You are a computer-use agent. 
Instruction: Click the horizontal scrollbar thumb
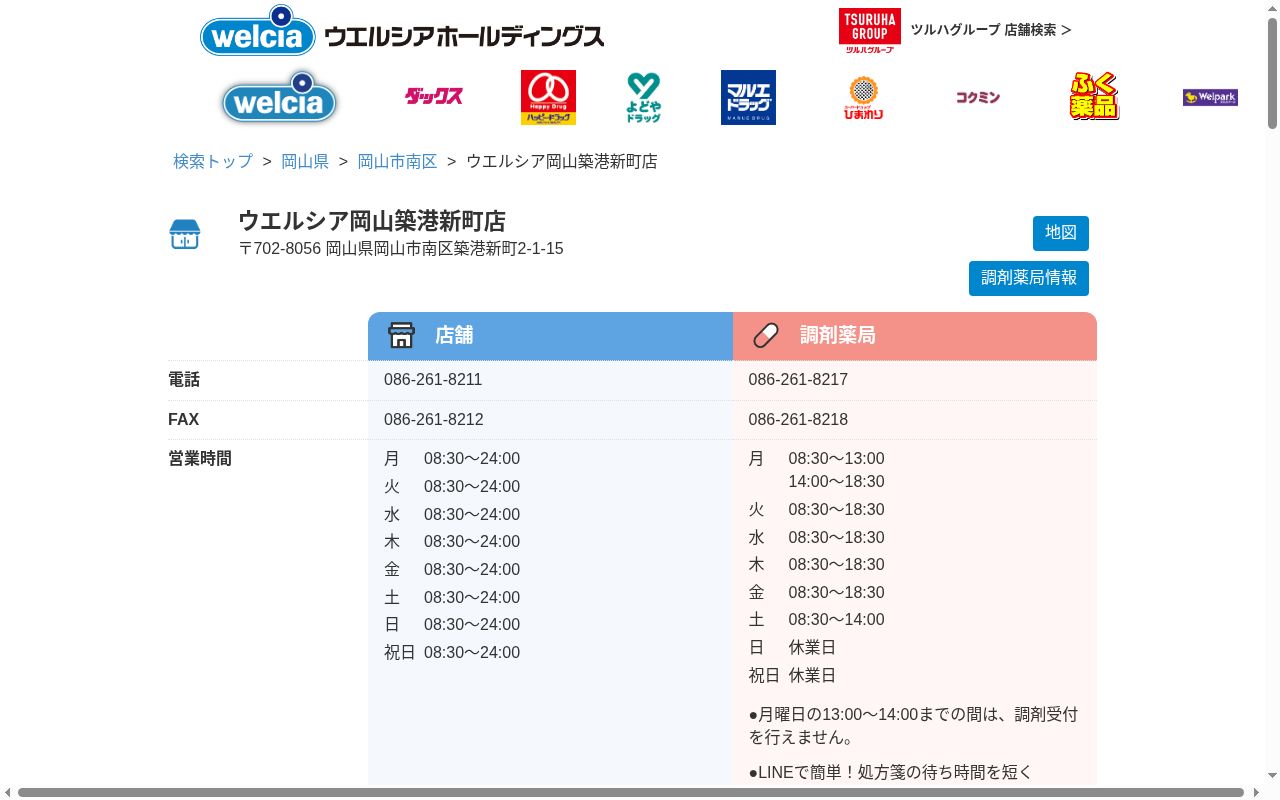pyautogui.click(x=631, y=793)
